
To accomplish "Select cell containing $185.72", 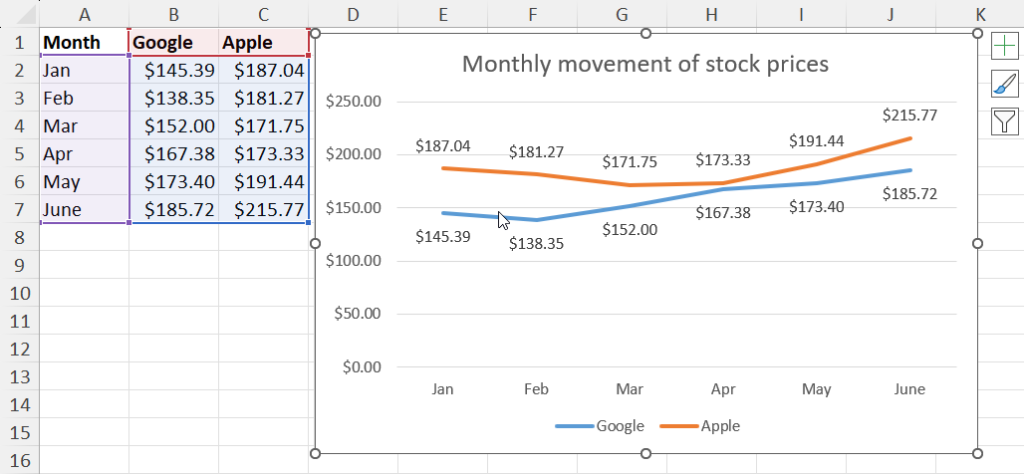I will [x=174, y=210].
